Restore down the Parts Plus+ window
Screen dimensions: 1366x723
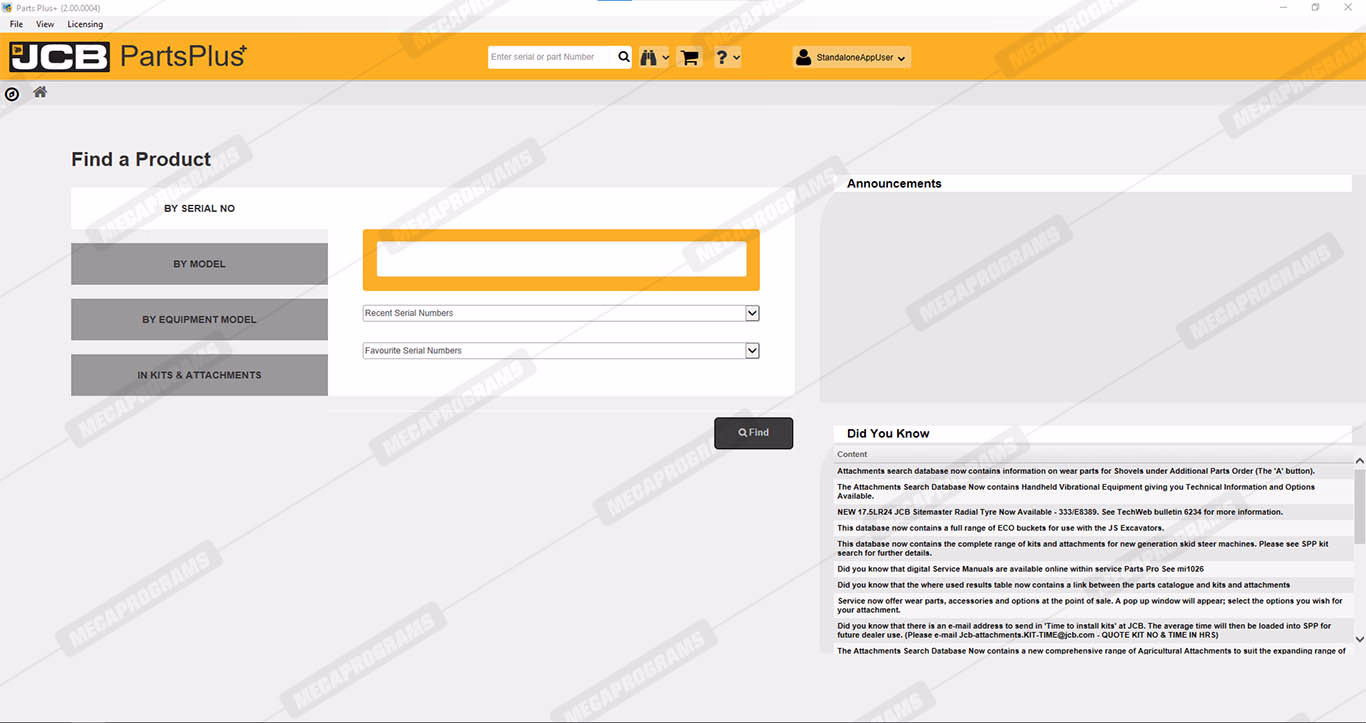[1315, 7]
